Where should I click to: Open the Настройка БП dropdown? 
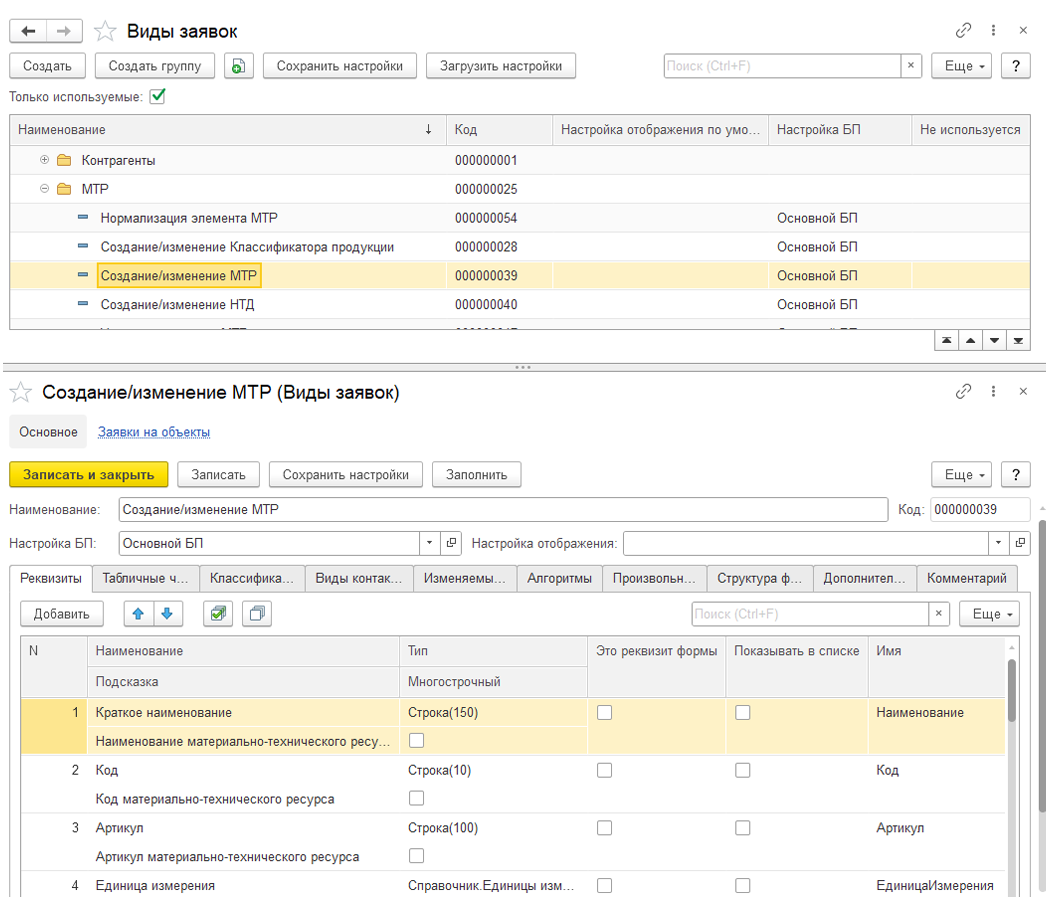click(x=429, y=543)
